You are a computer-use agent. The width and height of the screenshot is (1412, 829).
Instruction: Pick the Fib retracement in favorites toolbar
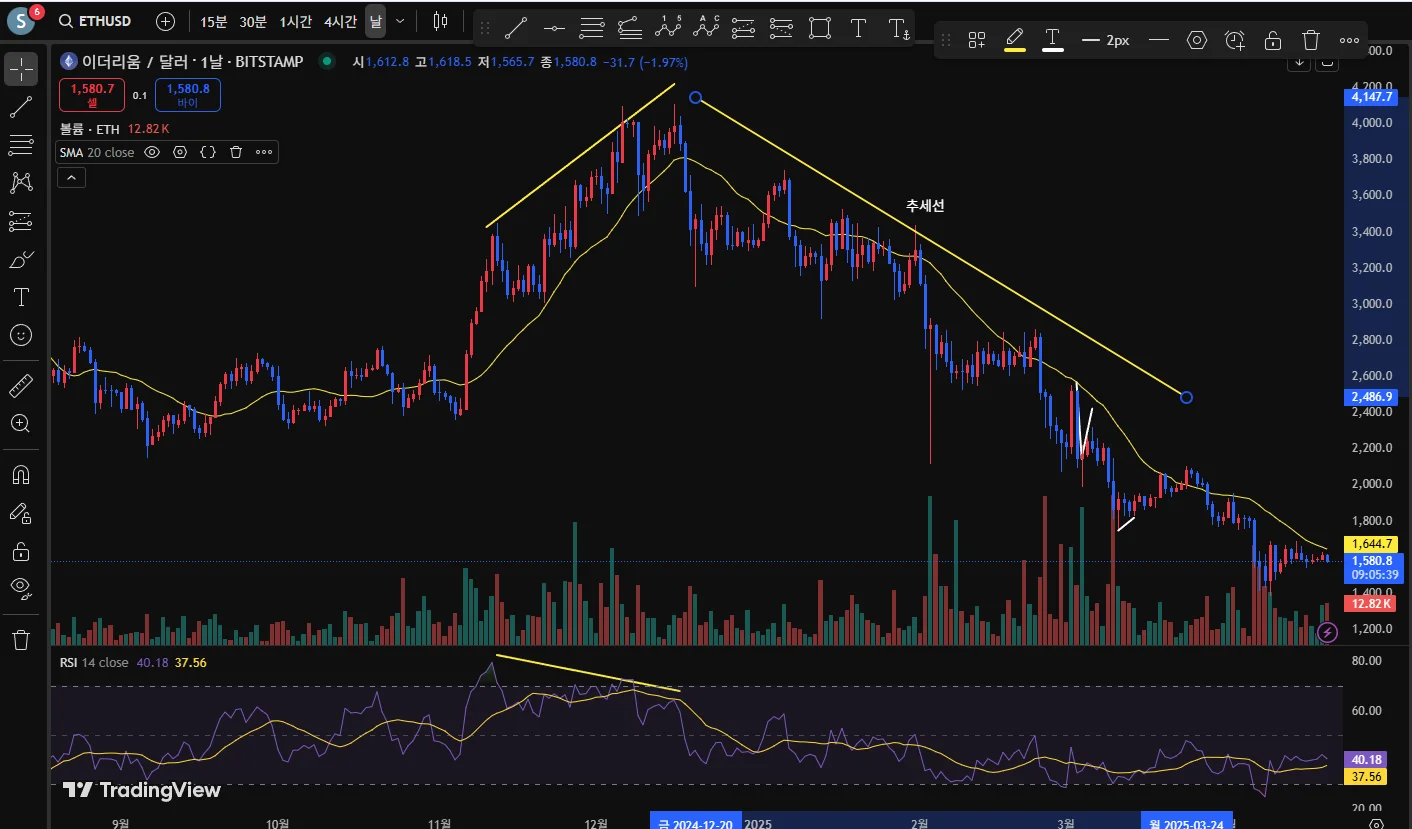592,28
